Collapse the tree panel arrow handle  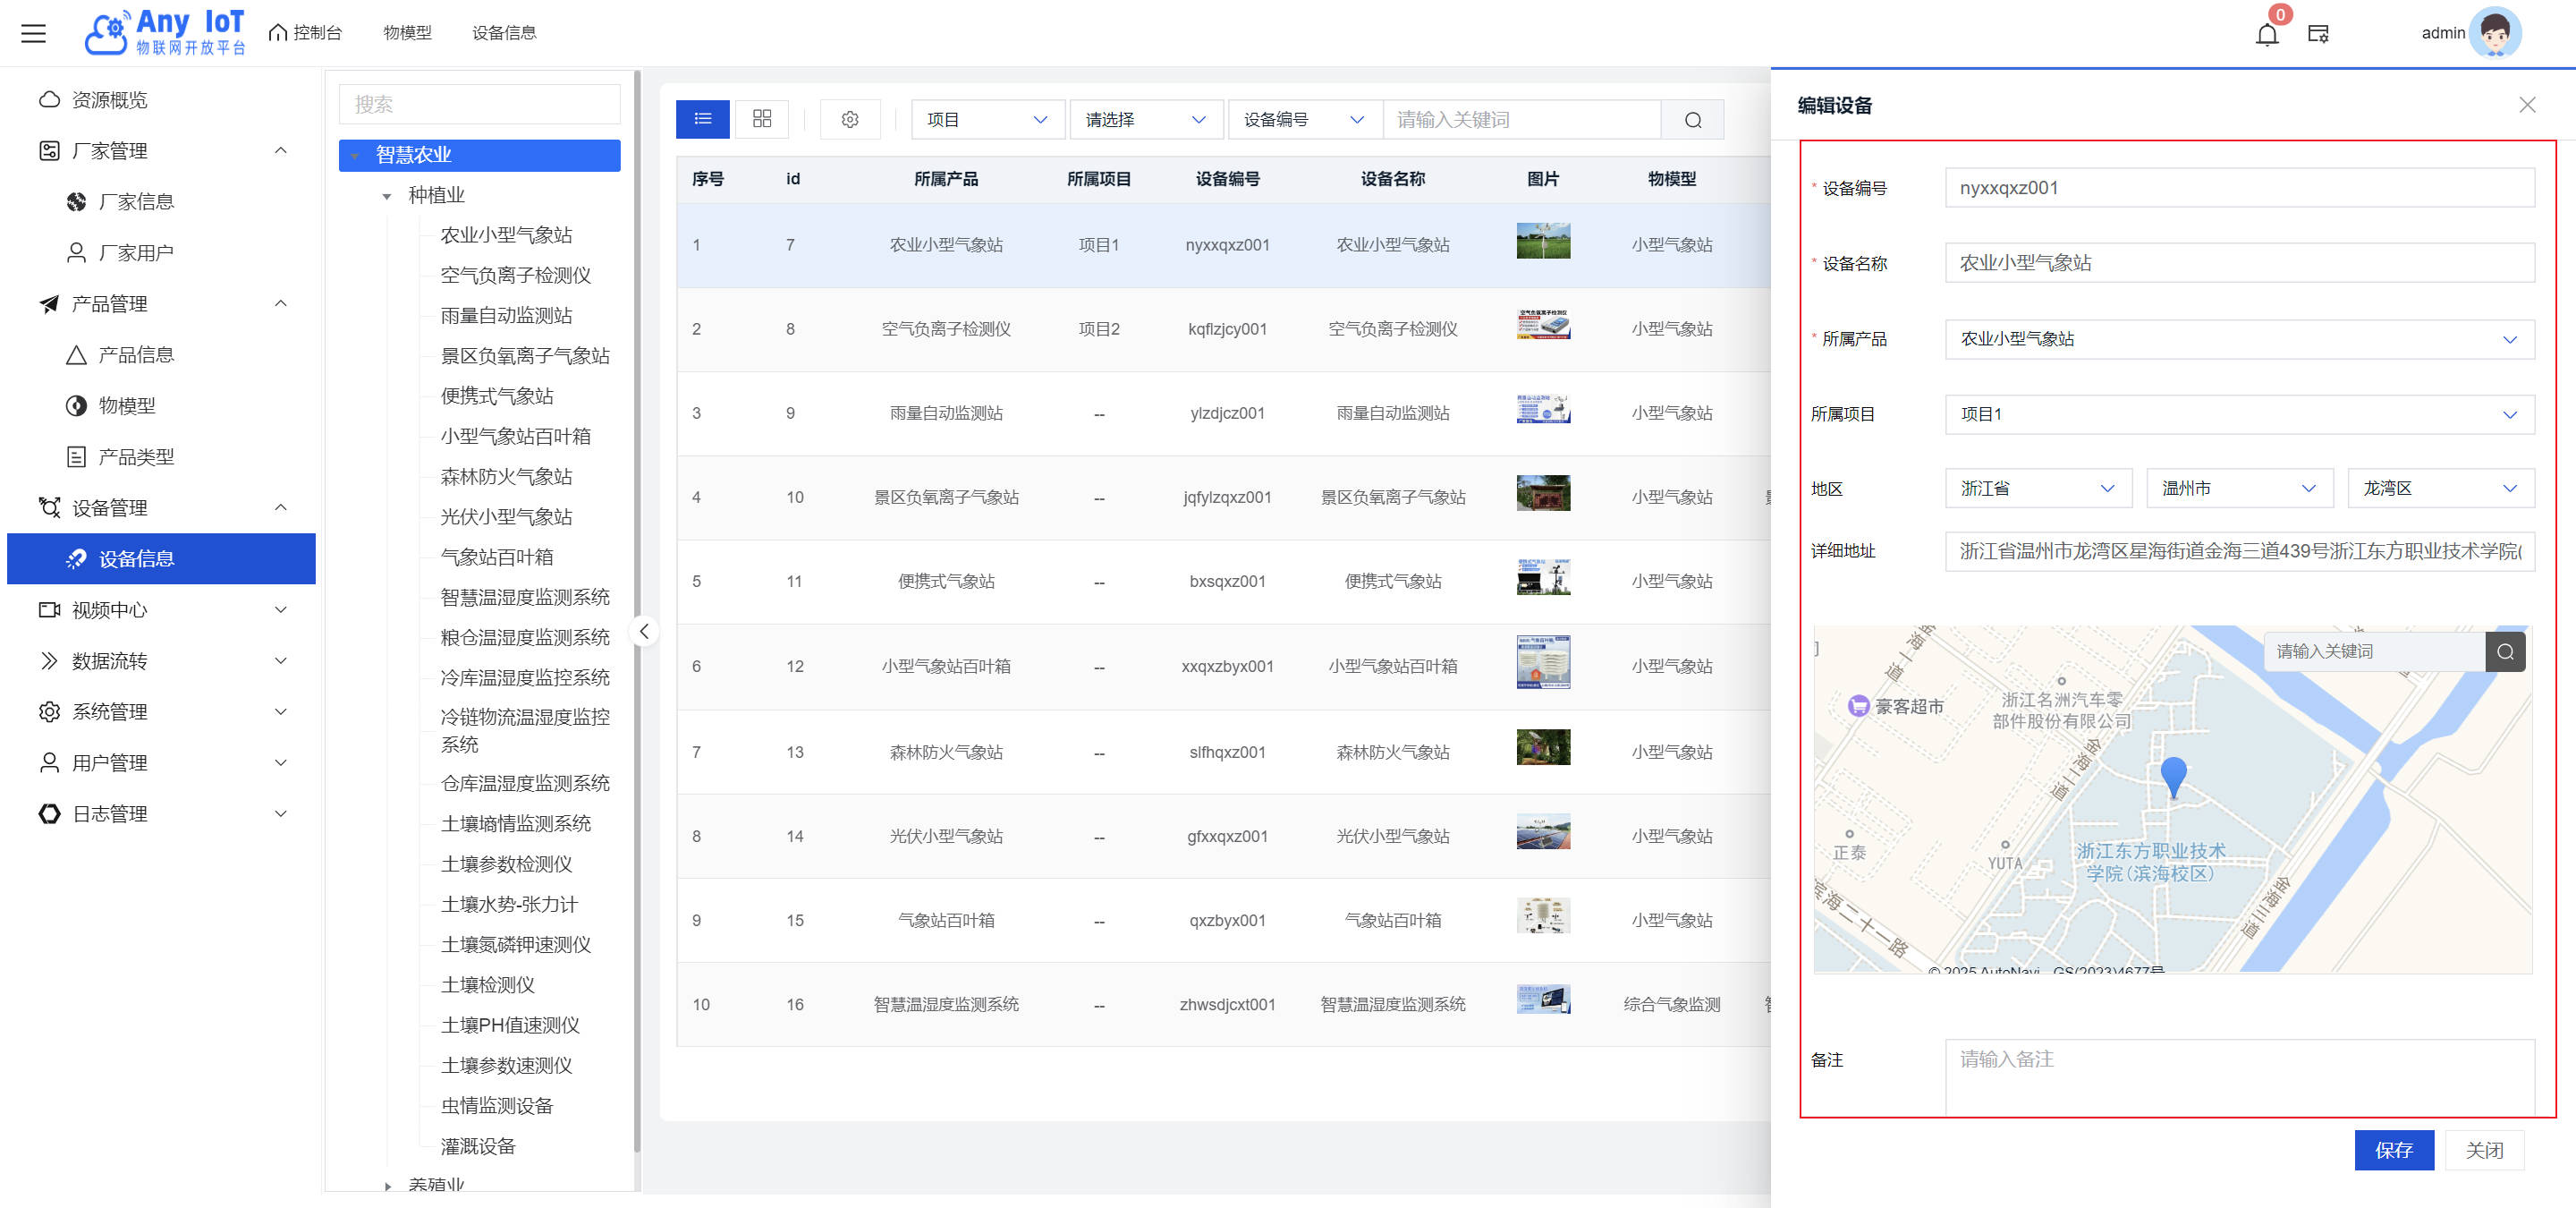click(644, 631)
